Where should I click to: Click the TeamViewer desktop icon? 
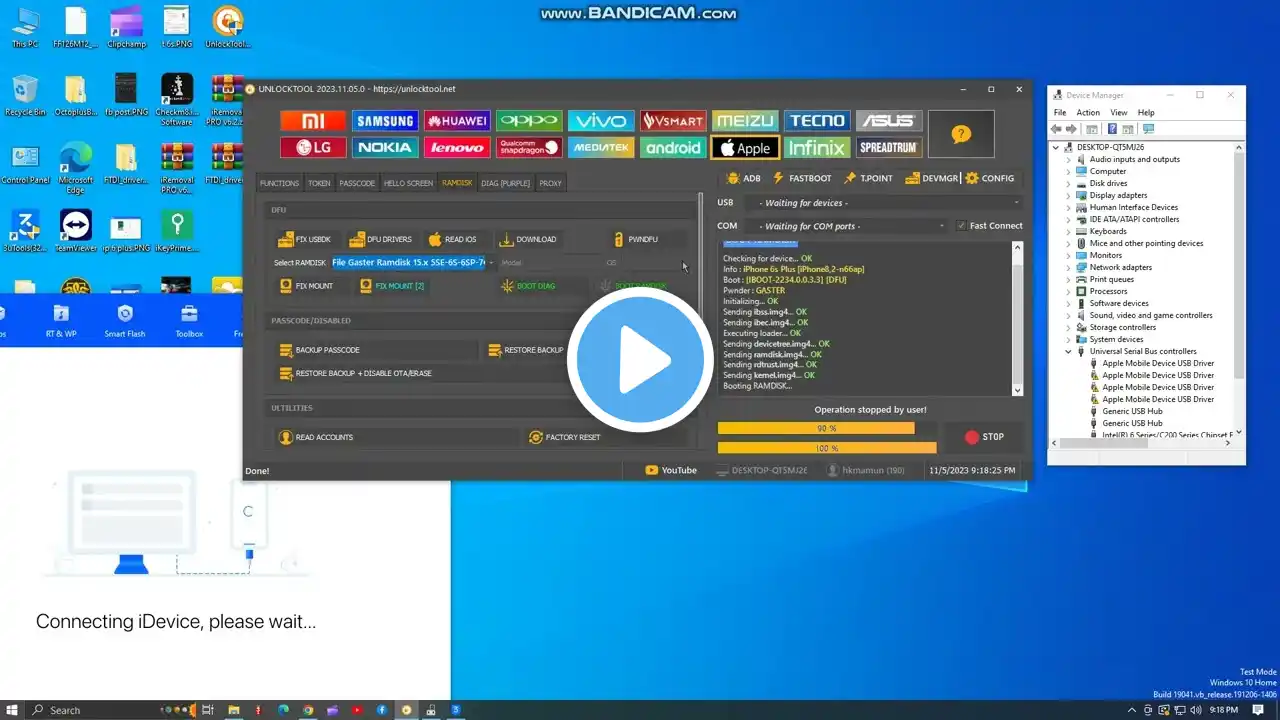75,230
